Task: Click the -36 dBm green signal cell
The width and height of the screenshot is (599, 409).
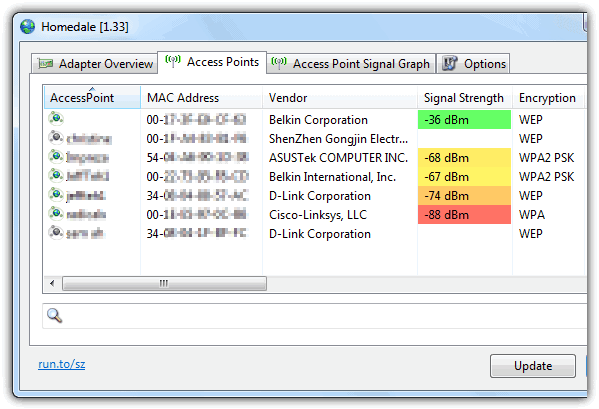Action: [x=465, y=120]
